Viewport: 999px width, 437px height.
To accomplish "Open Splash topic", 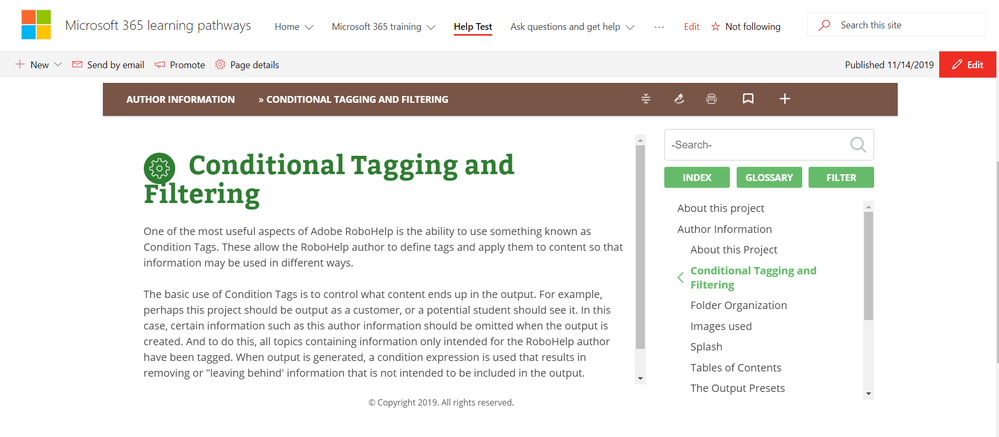I will pyautogui.click(x=707, y=347).
